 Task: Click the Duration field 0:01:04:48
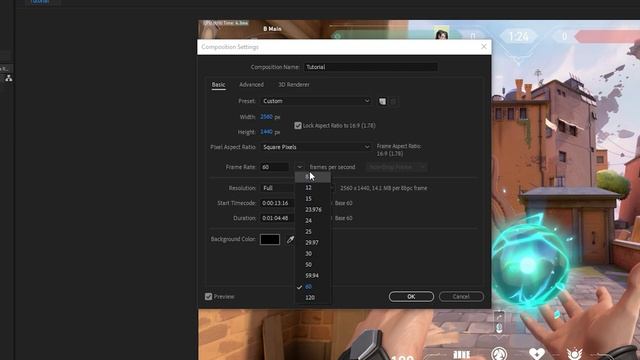278,218
